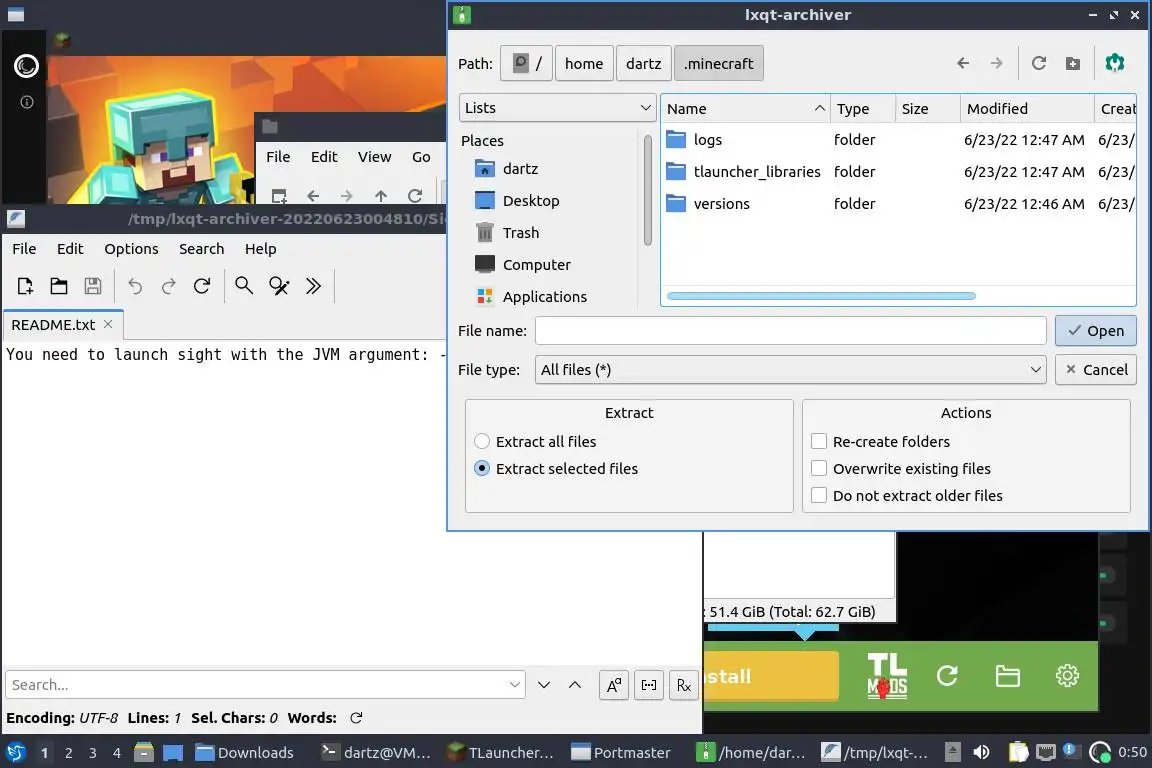The height and width of the screenshot is (768, 1152).
Task: Show more toolbar items in the text editor
Action: tap(313, 286)
